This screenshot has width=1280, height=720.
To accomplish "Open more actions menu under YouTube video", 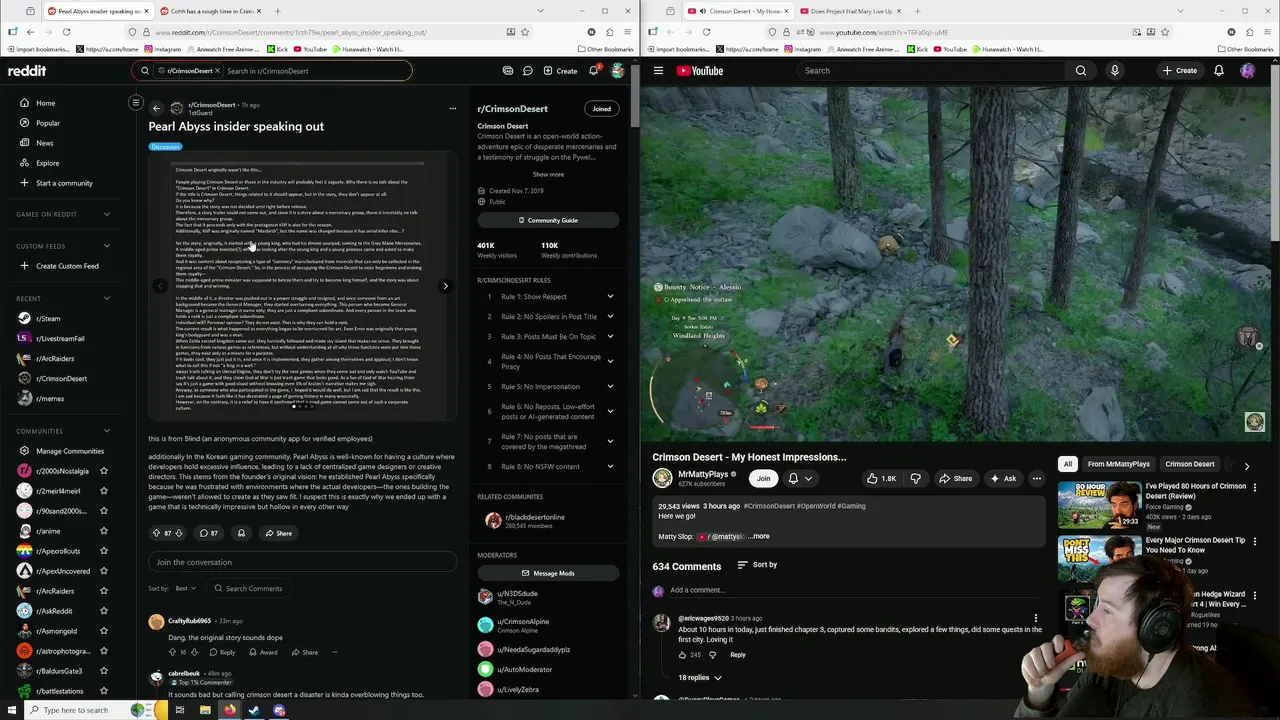I will [x=1036, y=478].
